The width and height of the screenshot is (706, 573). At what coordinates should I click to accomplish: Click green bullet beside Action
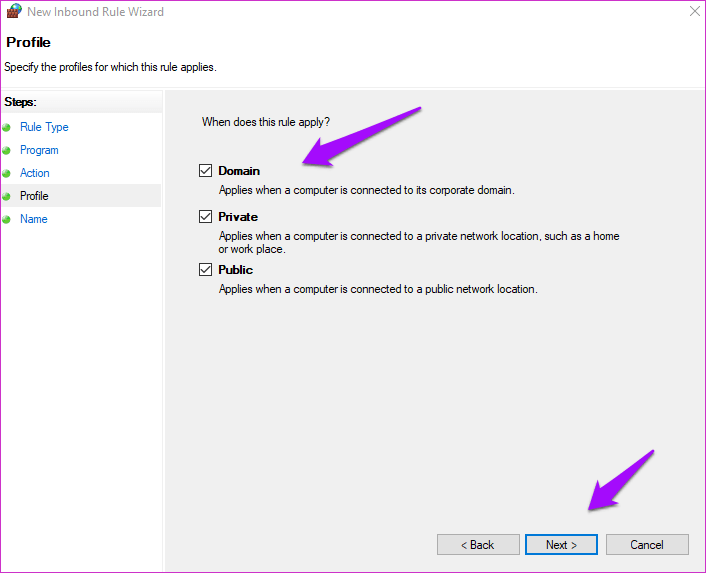6,173
